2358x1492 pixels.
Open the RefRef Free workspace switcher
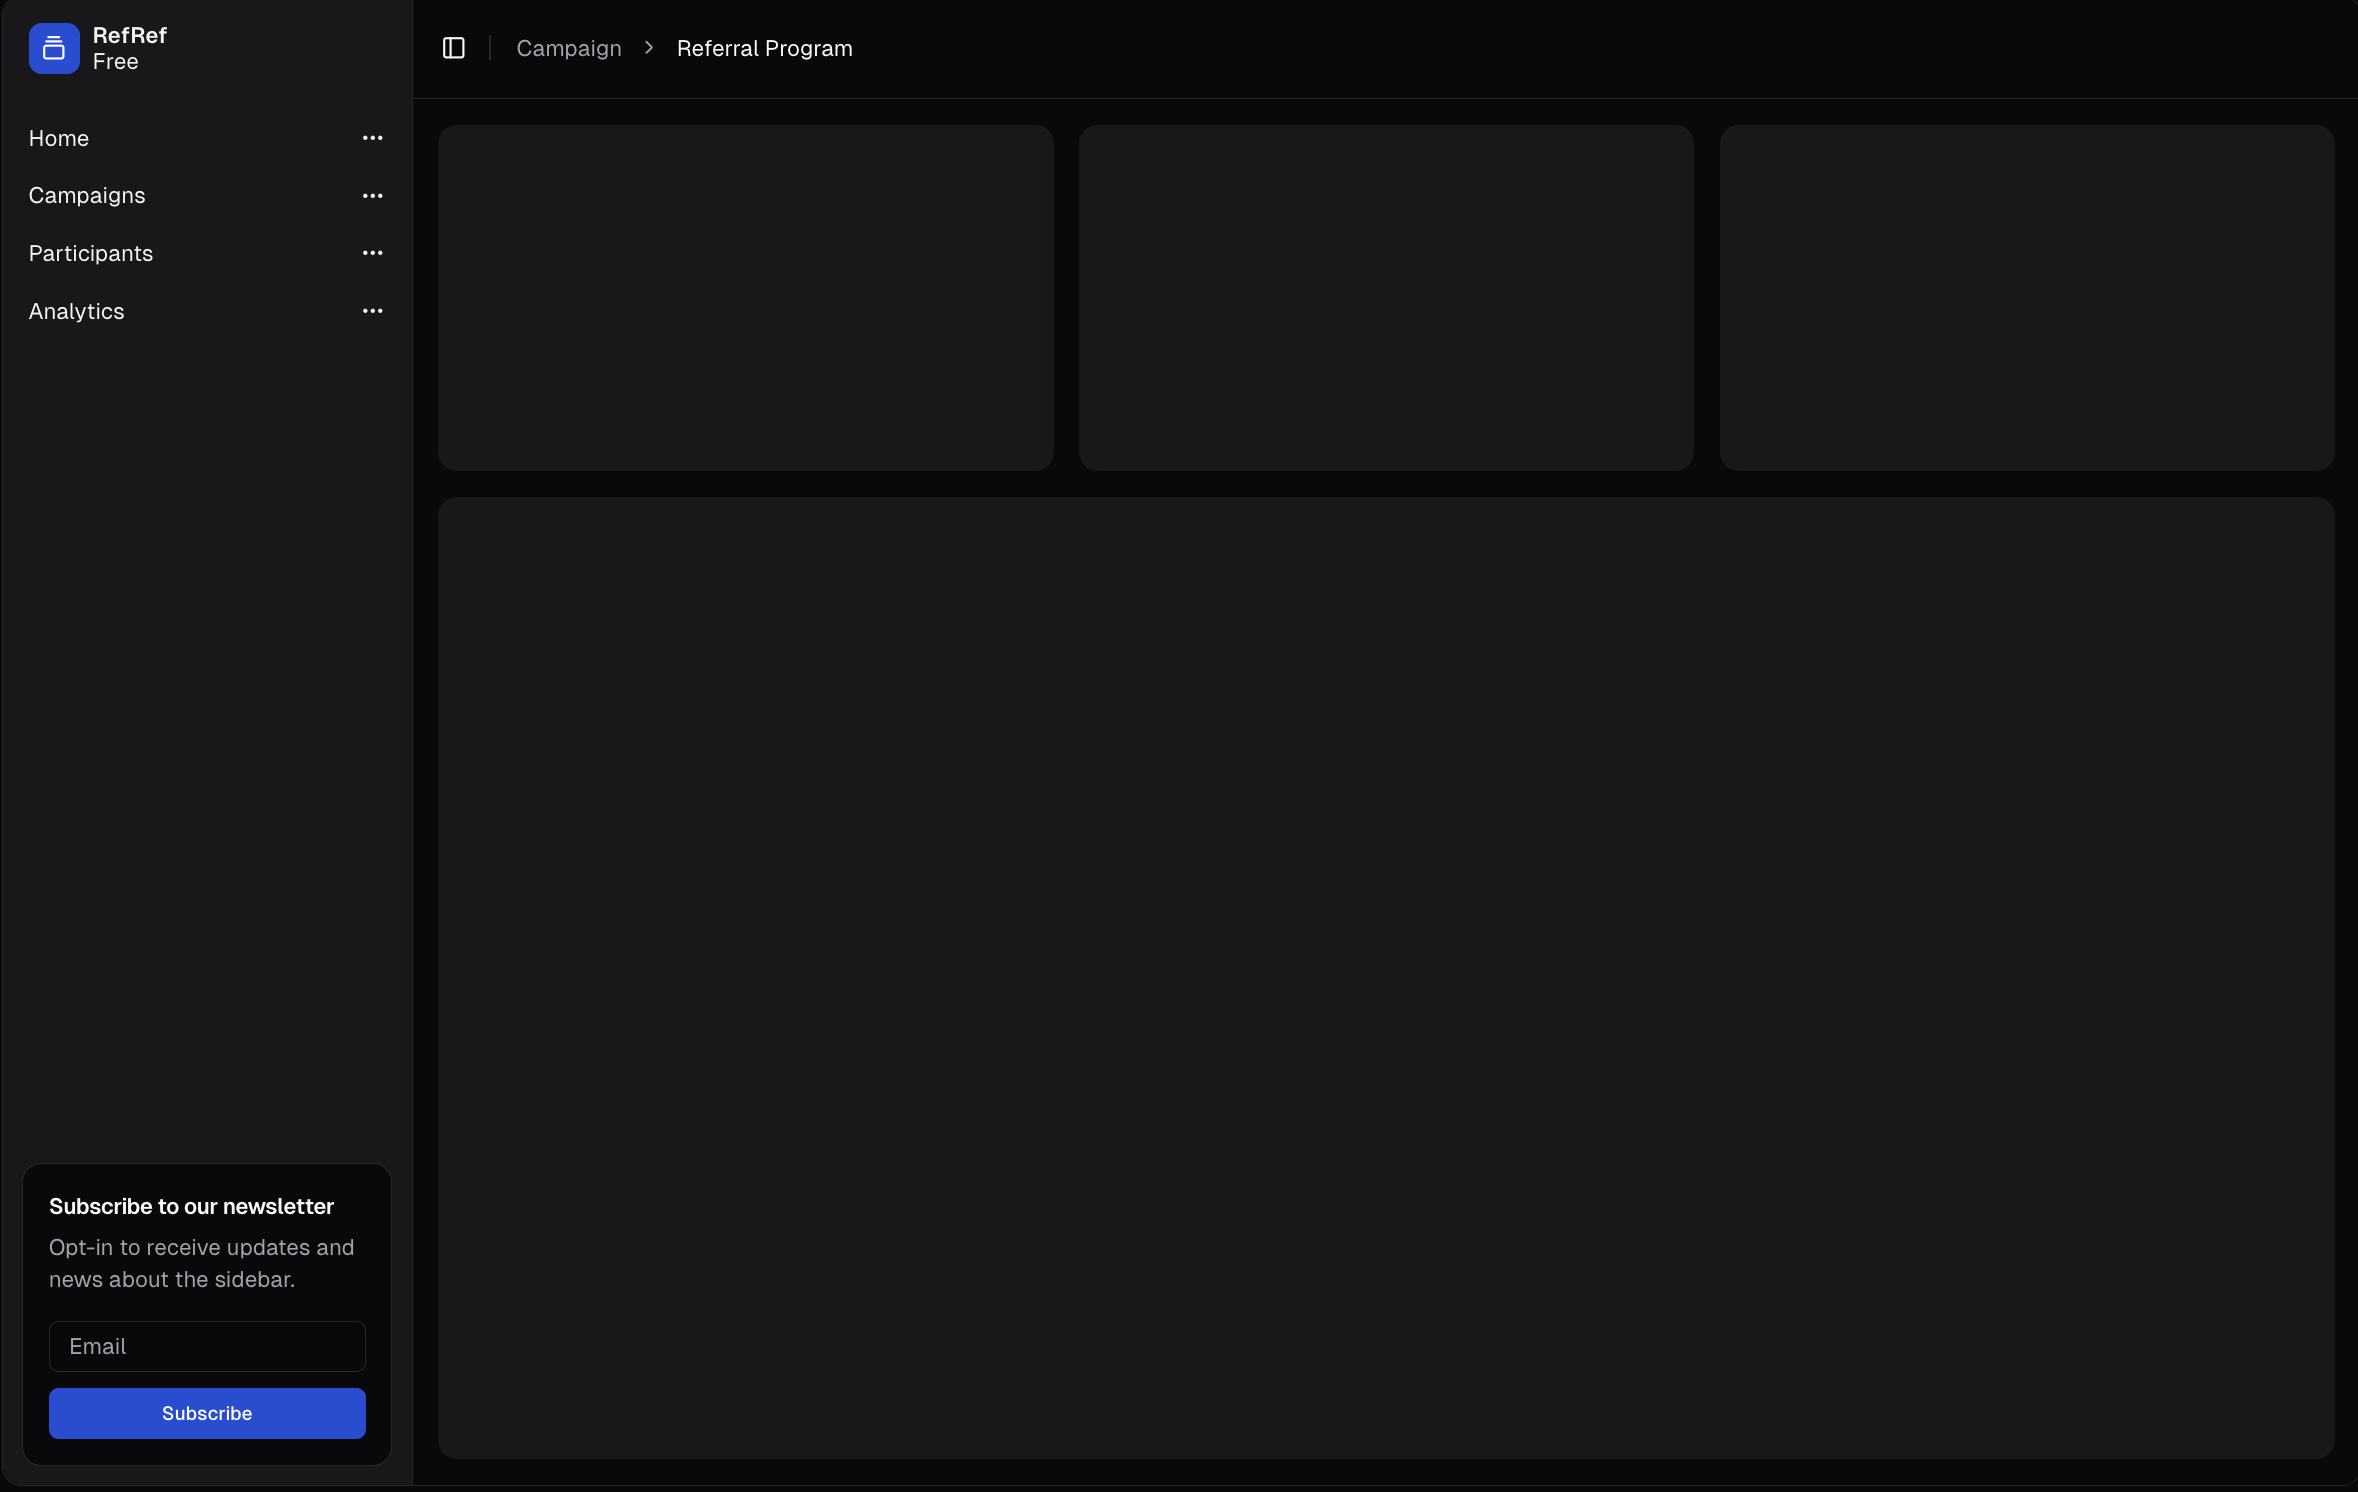[130, 48]
